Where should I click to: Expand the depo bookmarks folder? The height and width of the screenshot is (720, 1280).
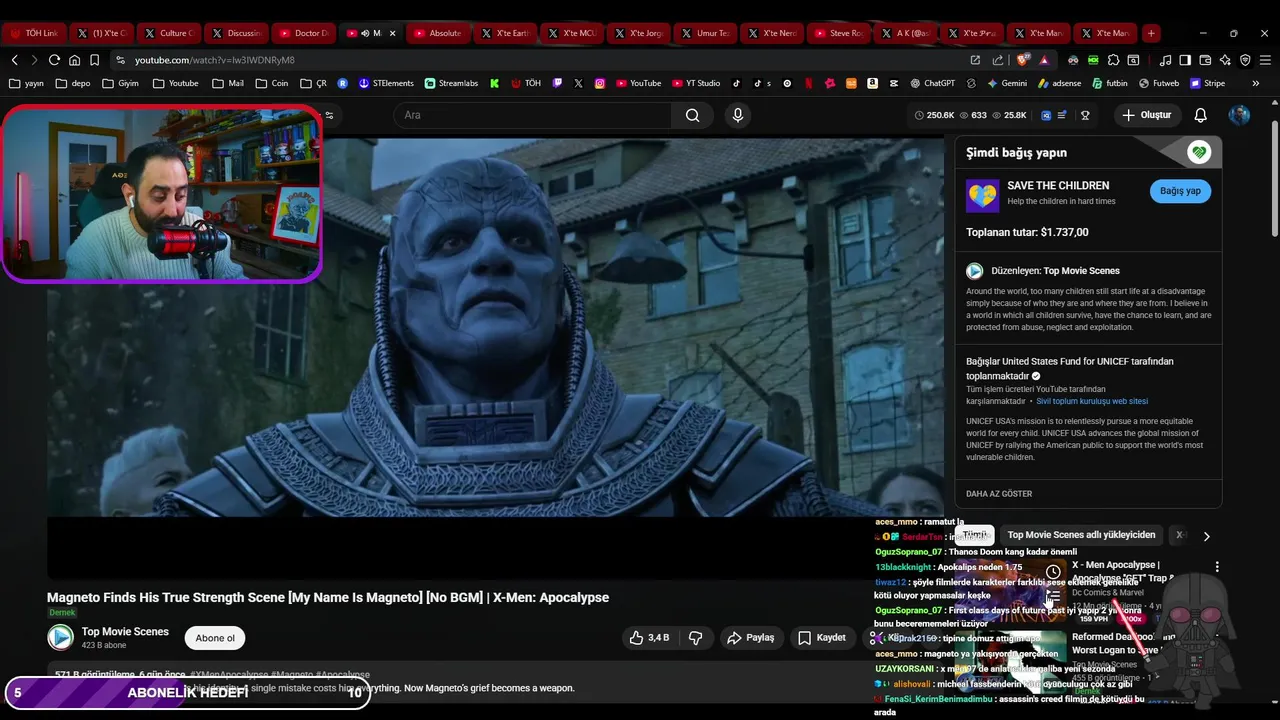point(73,83)
